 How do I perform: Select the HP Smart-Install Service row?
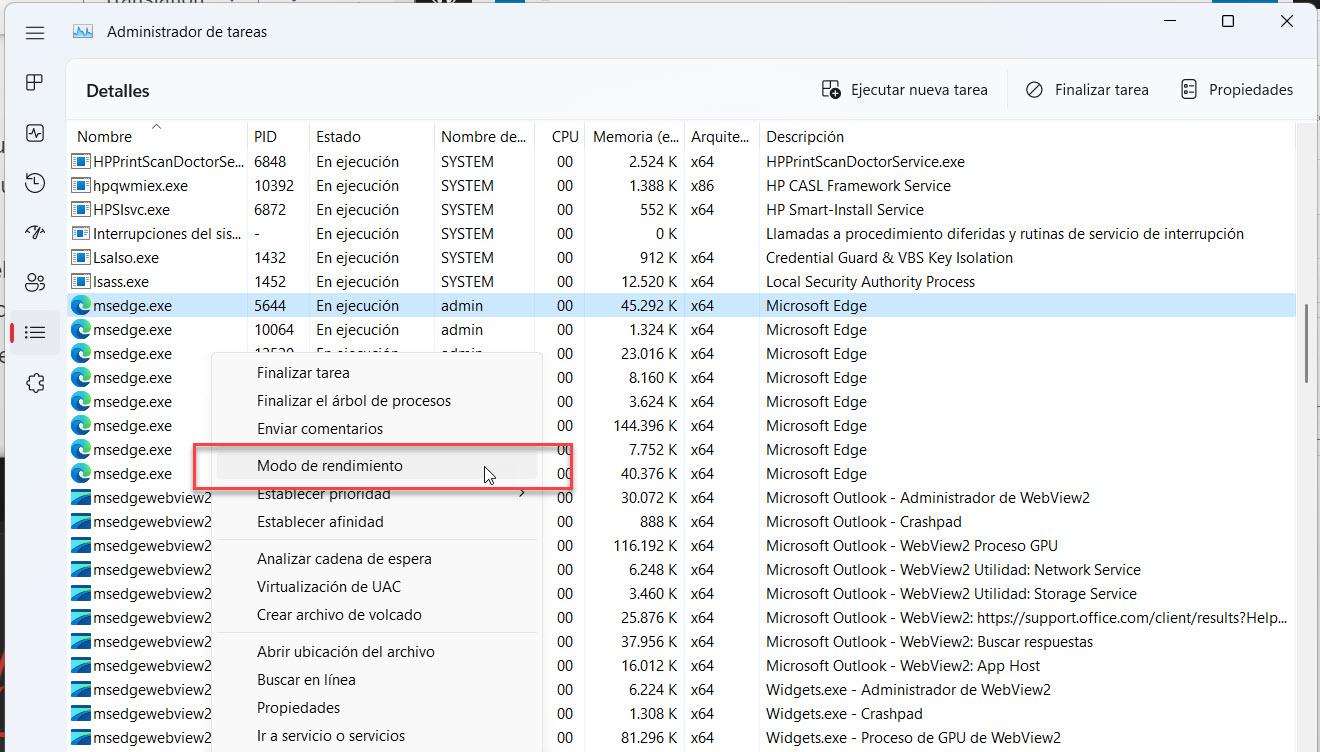(x=682, y=210)
